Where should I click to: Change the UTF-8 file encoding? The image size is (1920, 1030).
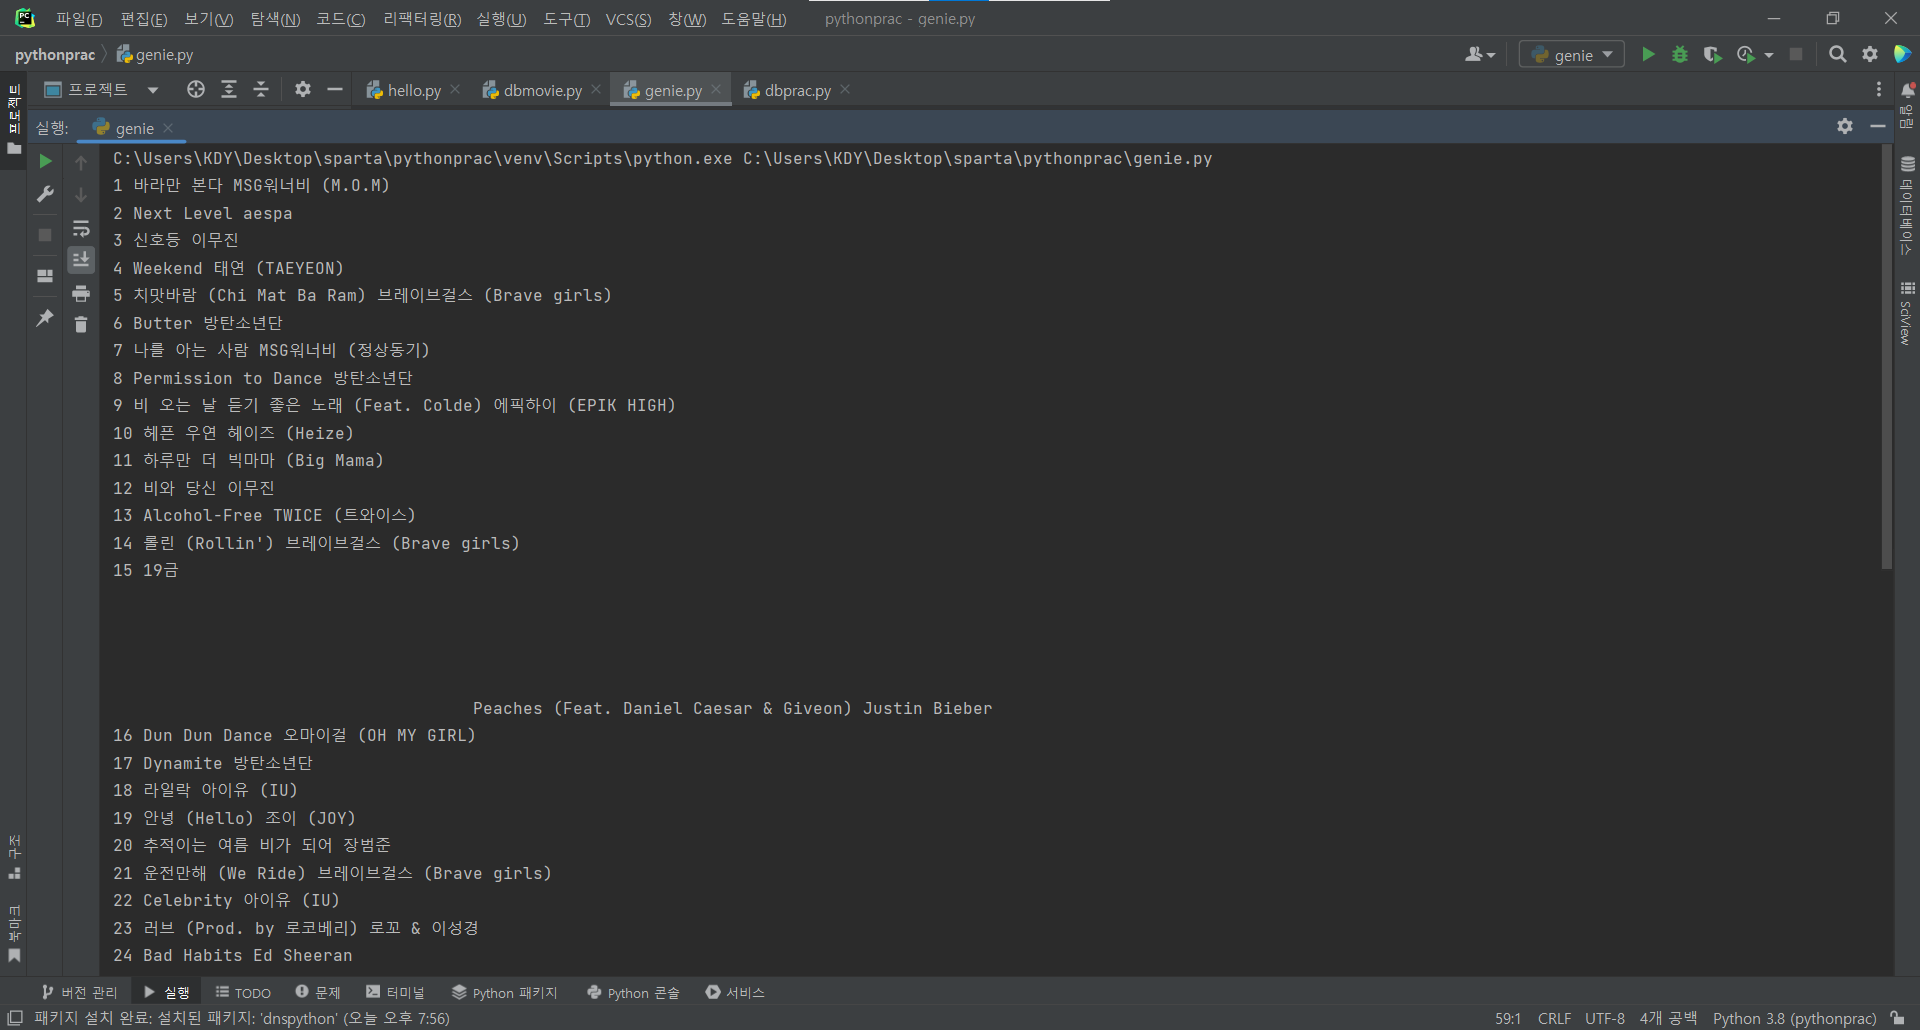point(1605,1018)
